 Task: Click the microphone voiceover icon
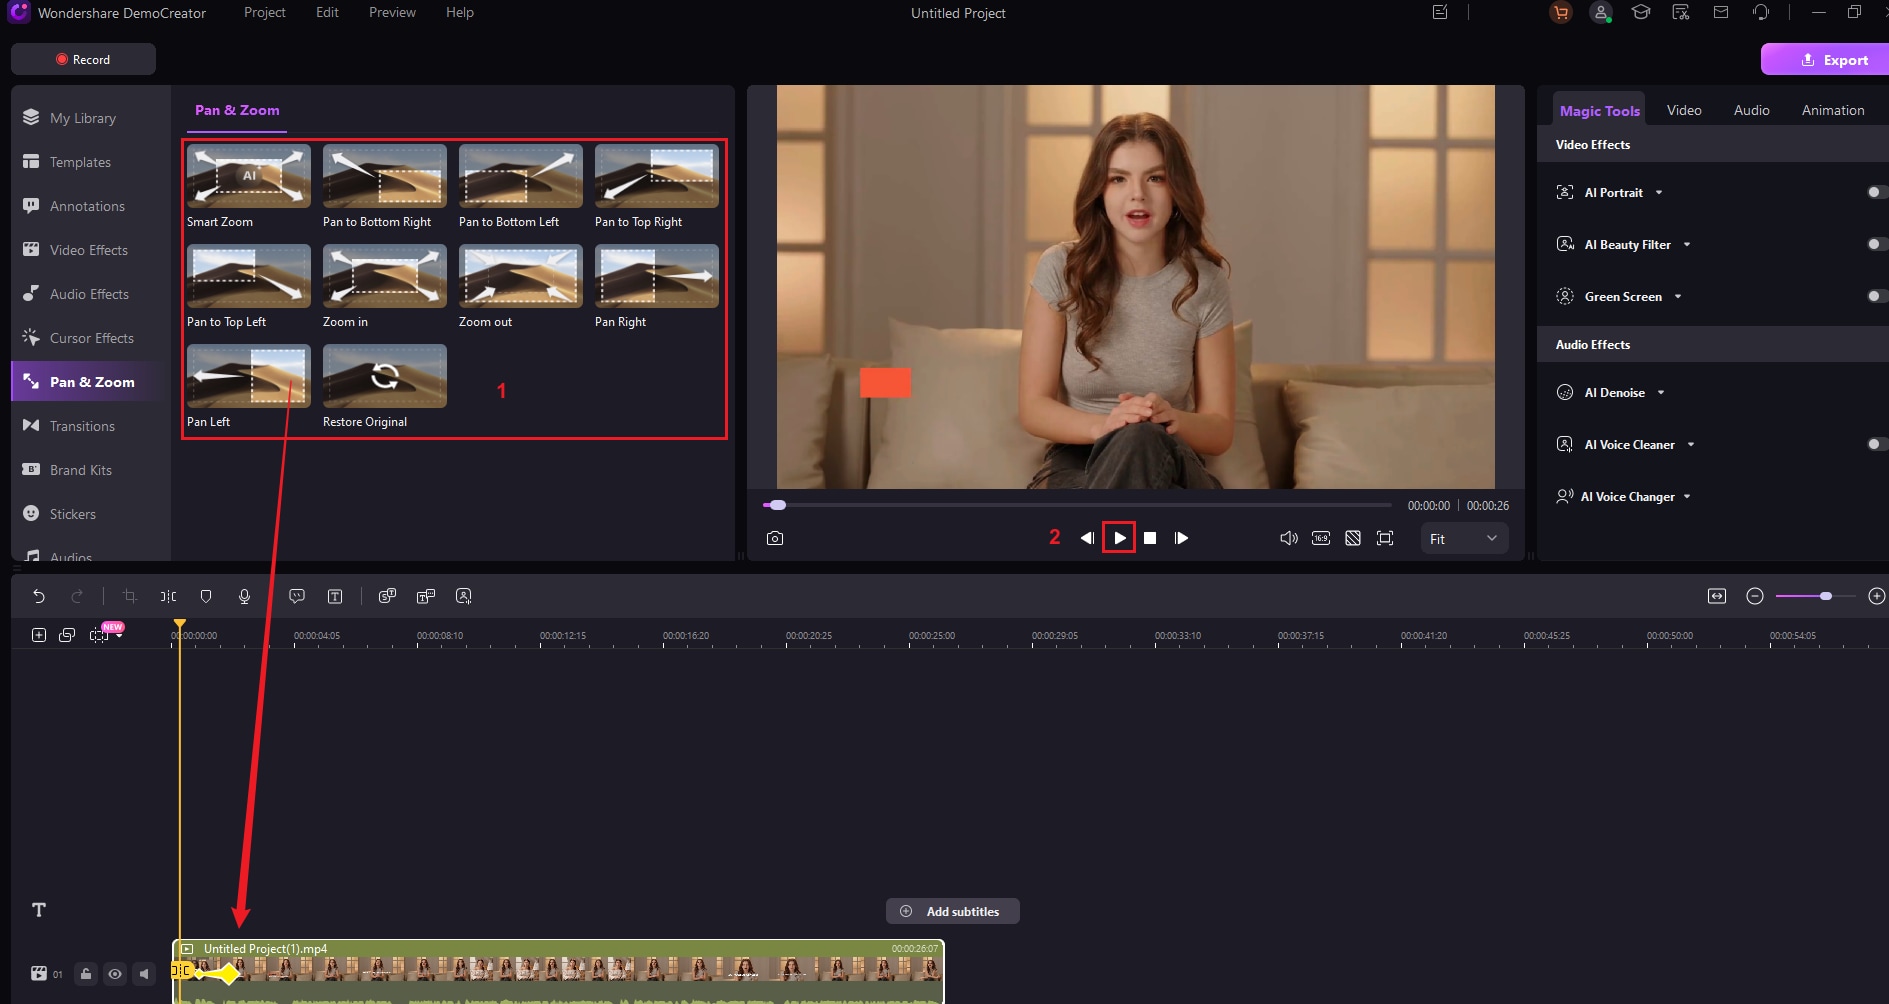(244, 596)
